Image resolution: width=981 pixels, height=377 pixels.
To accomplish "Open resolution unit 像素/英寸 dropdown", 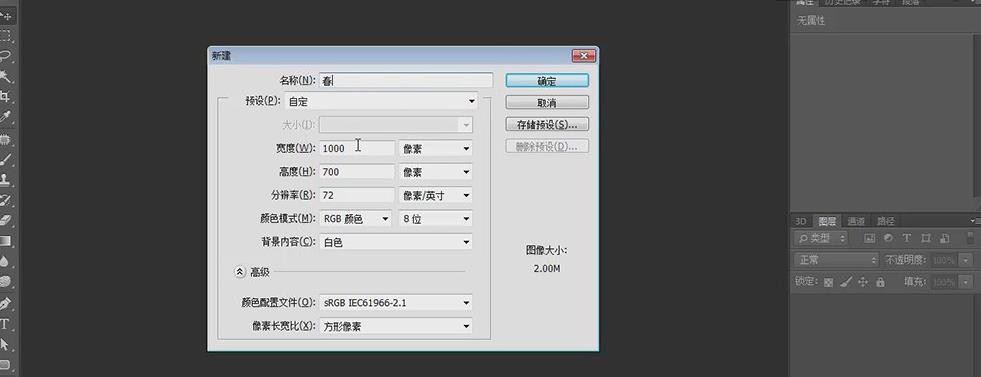I will (x=435, y=196).
